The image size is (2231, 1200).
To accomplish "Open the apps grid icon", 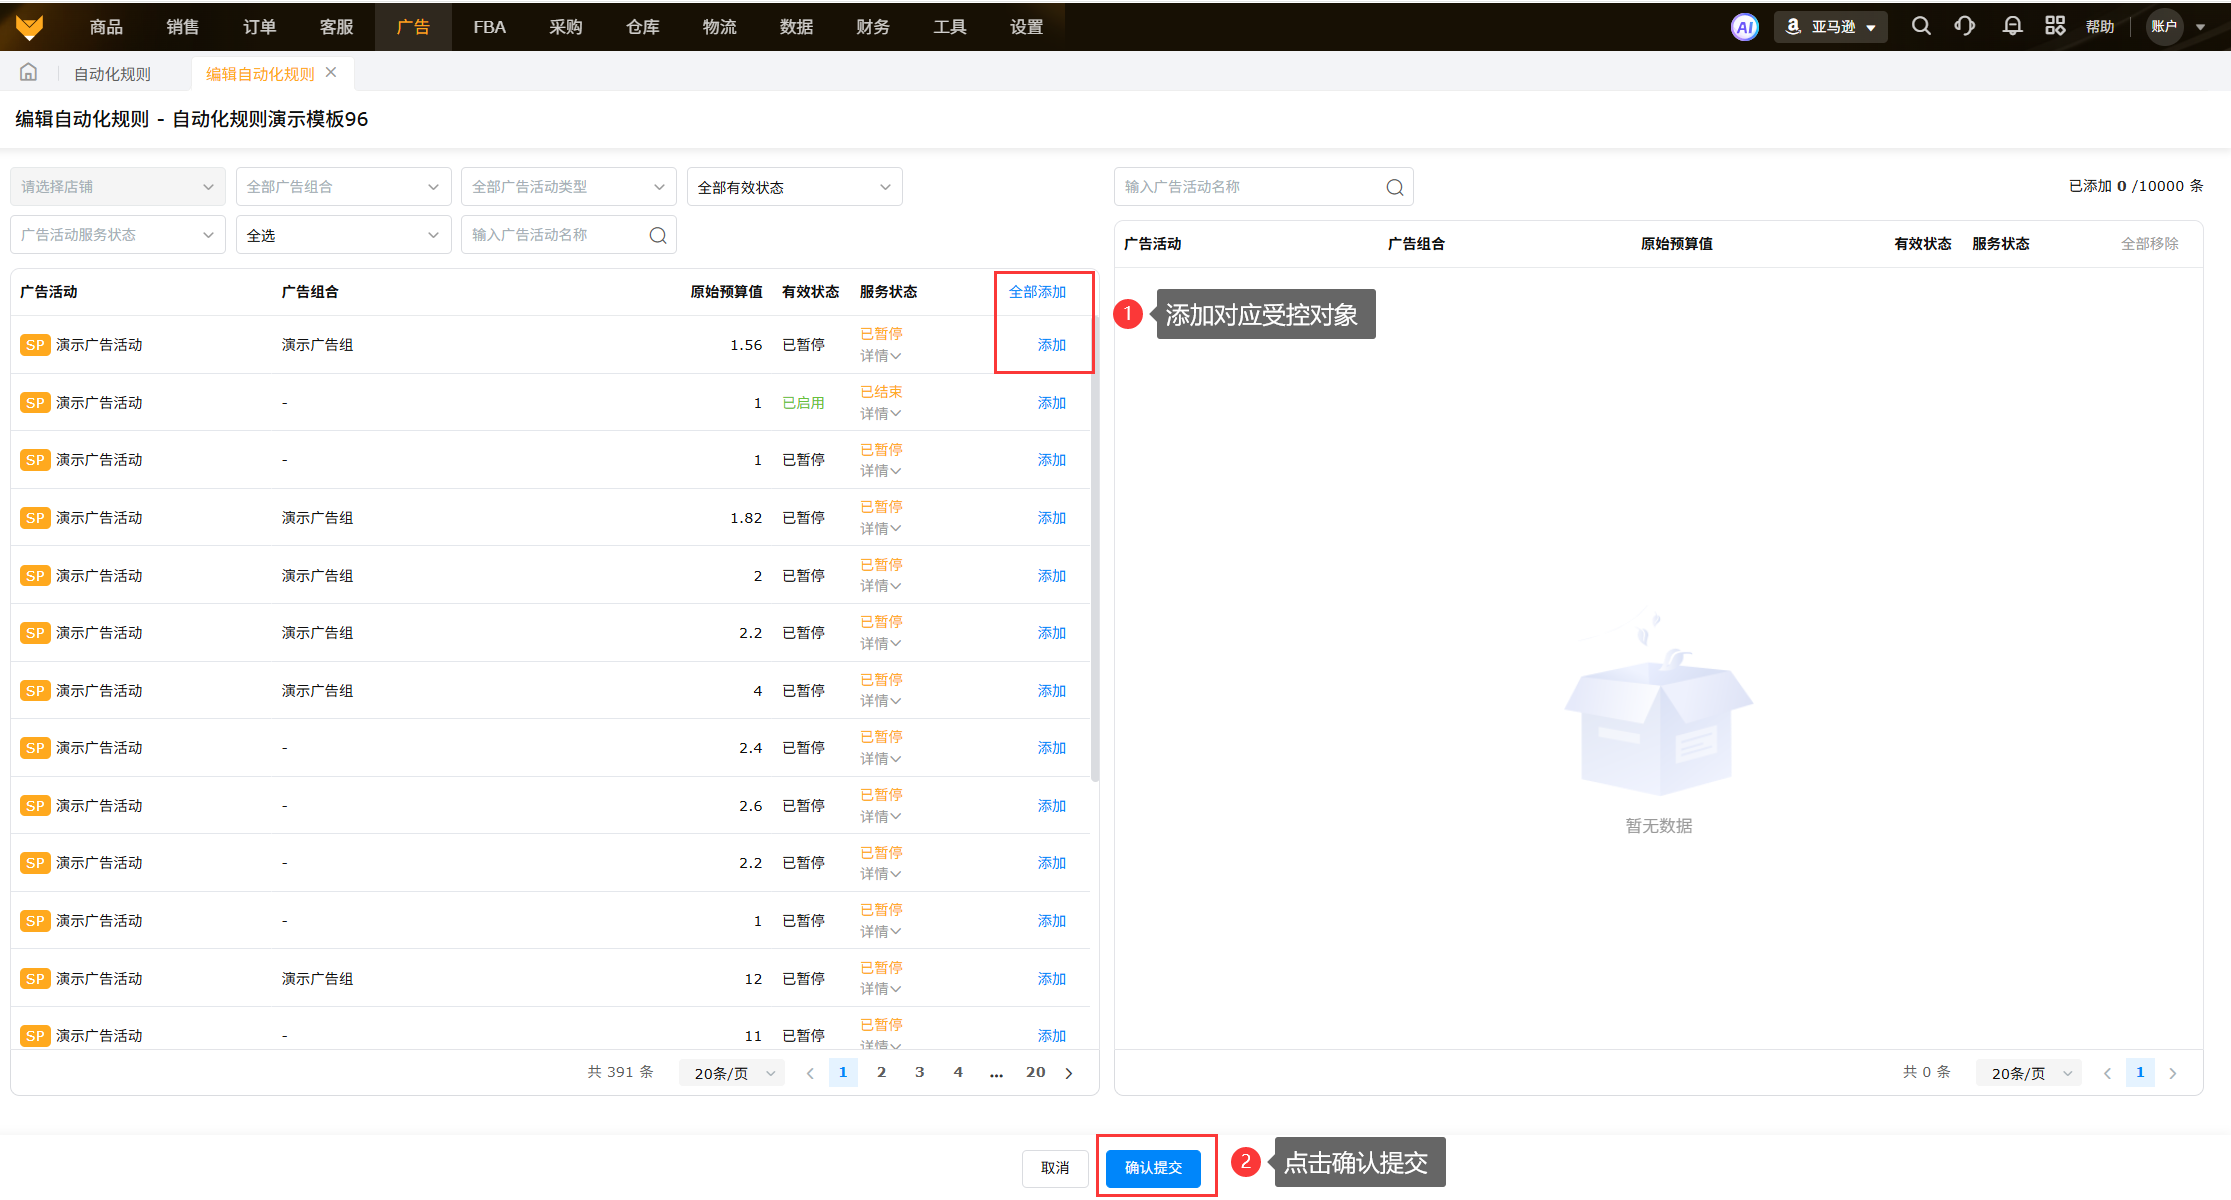I will tap(2055, 26).
